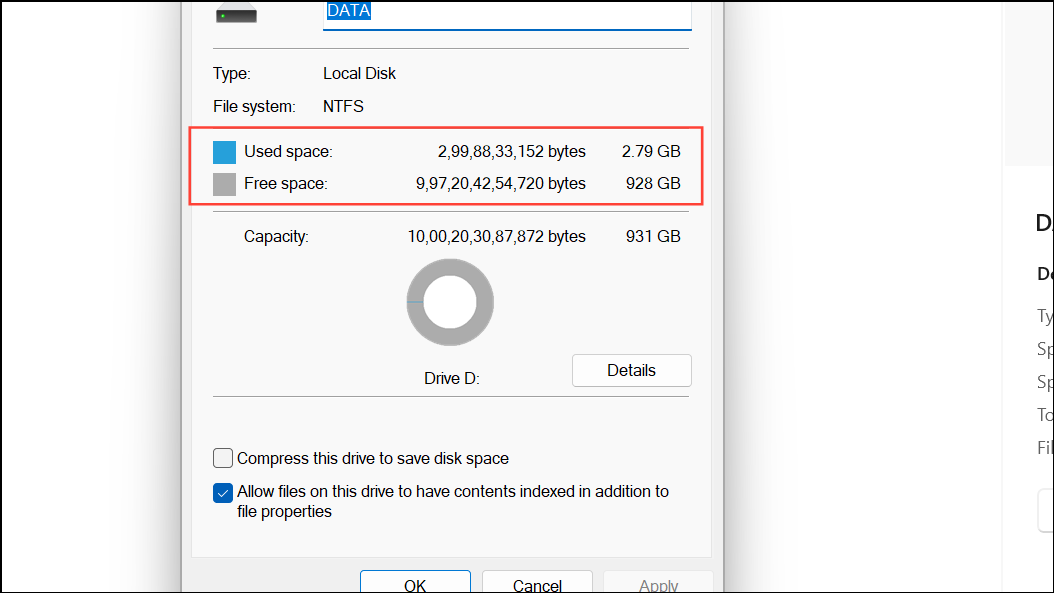The image size is (1054, 593).
Task: Open Details for the disk usage breakdown
Action: [631, 370]
